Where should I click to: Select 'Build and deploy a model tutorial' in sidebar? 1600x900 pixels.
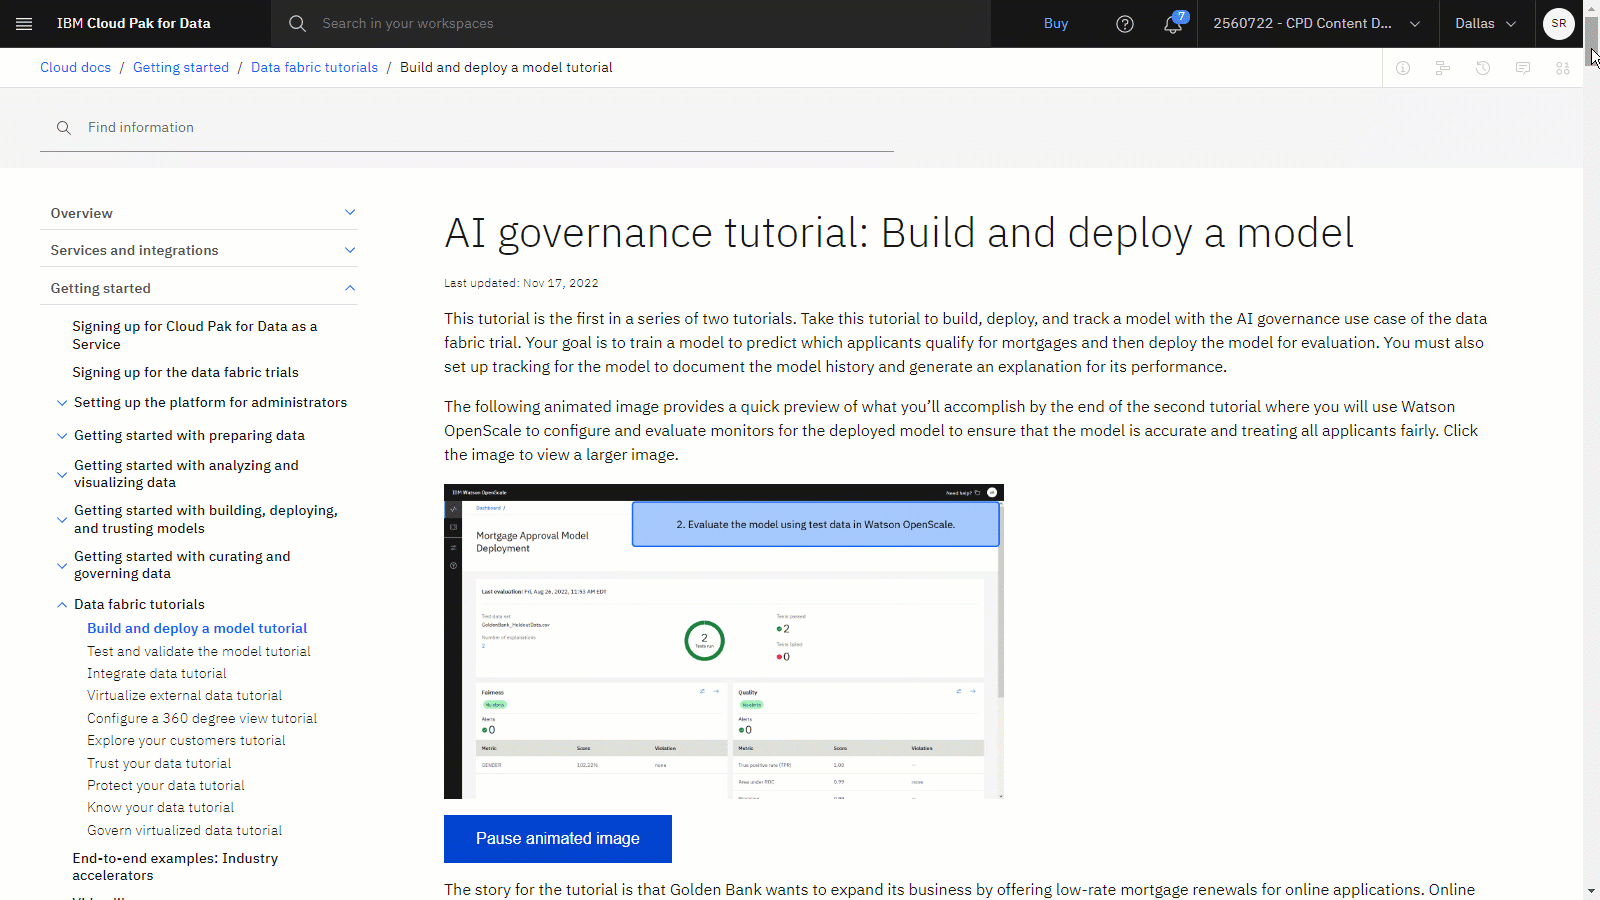pos(197,628)
